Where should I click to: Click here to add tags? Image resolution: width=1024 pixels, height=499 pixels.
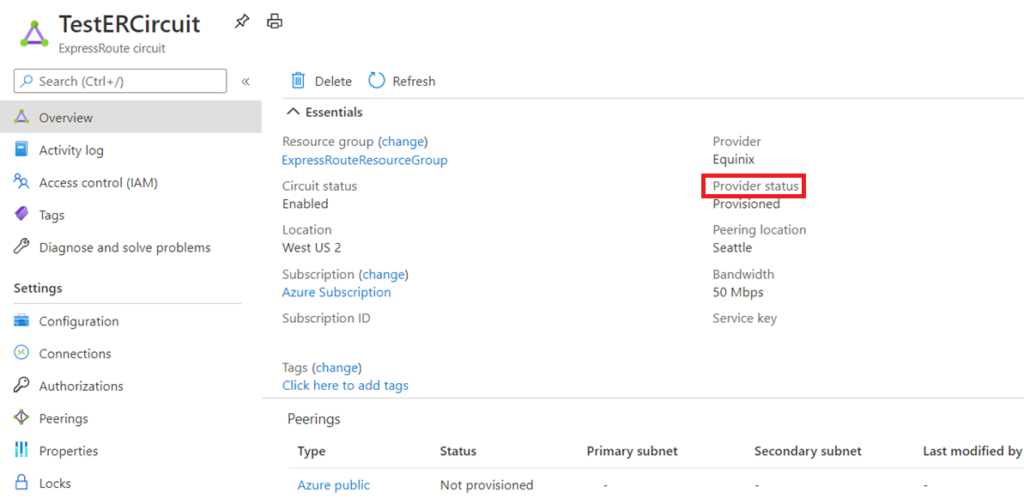coord(345,385)
